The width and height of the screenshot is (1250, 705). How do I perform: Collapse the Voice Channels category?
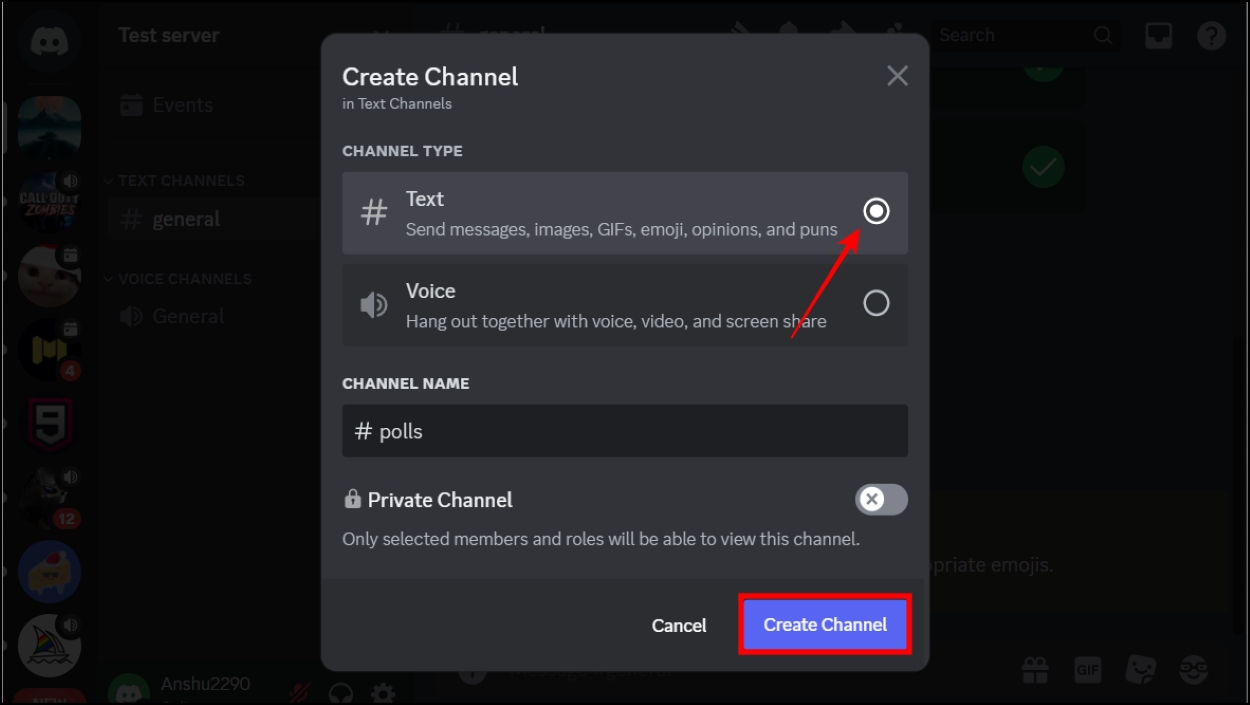point(184,279)
